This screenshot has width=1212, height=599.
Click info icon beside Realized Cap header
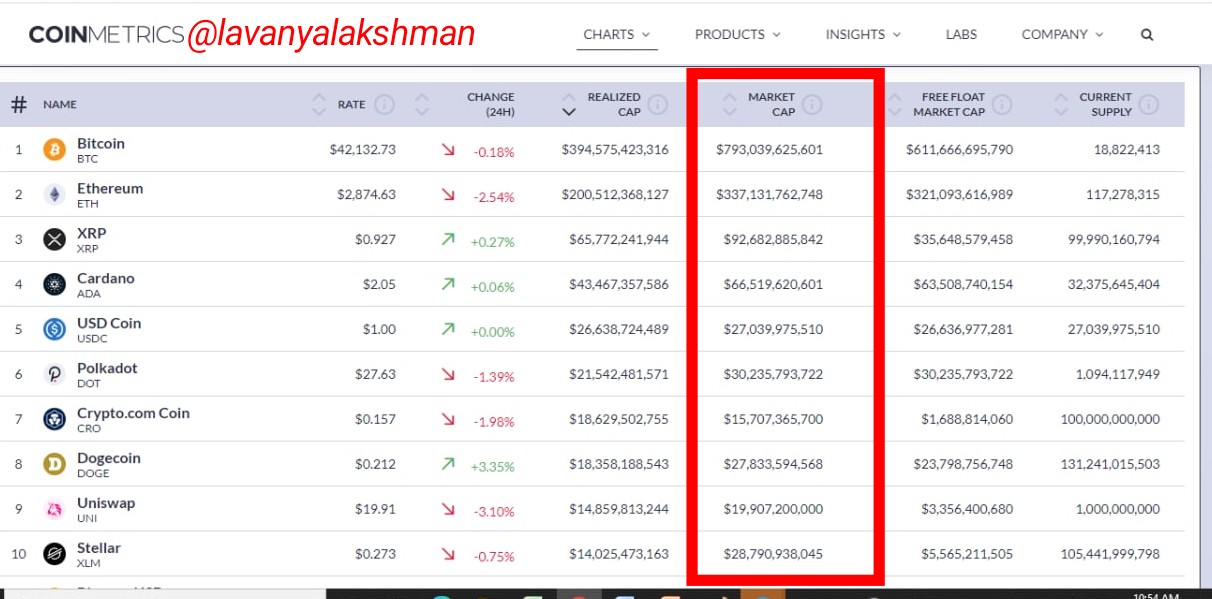657,104
